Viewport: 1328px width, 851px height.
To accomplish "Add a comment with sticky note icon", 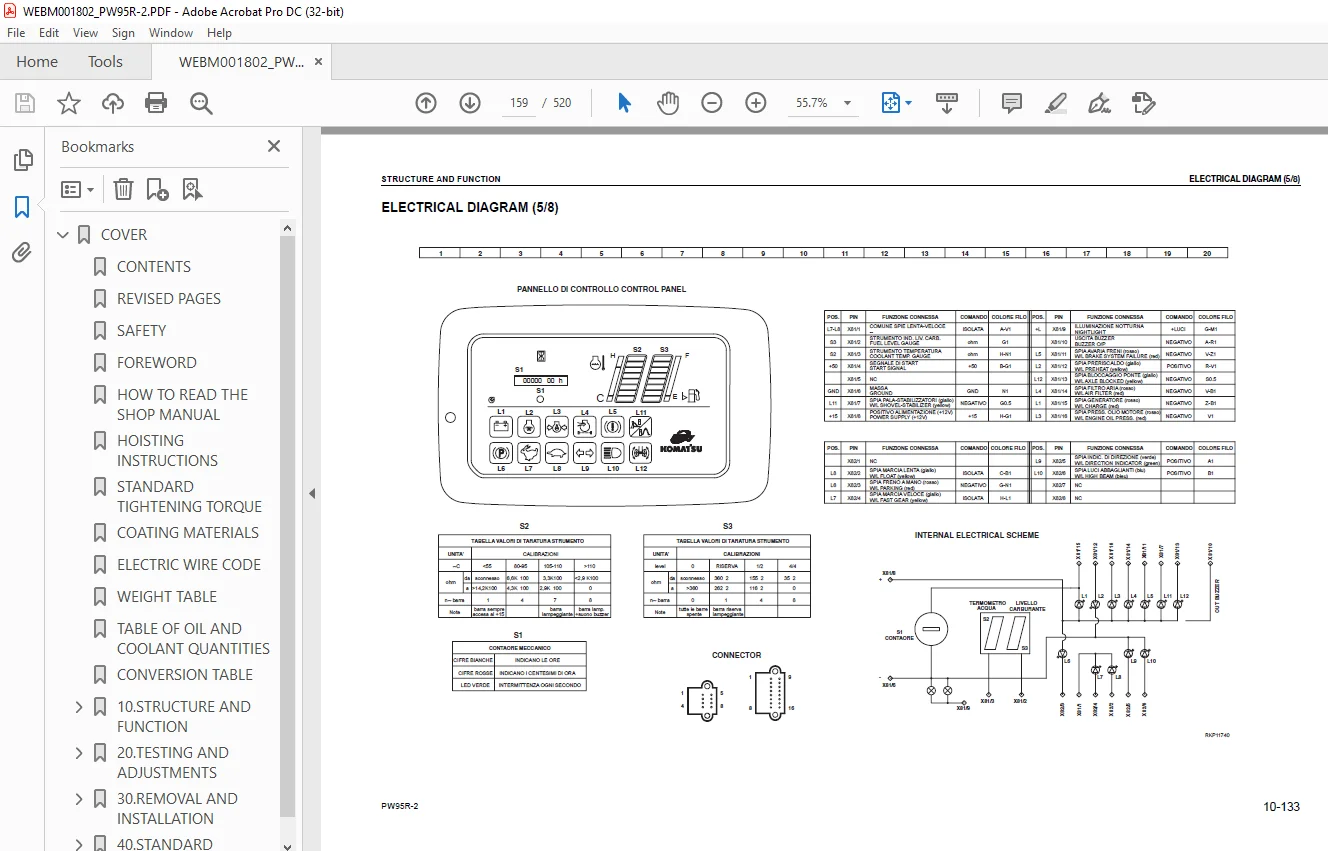I will pyautogui.click(x=1012, y=103).
